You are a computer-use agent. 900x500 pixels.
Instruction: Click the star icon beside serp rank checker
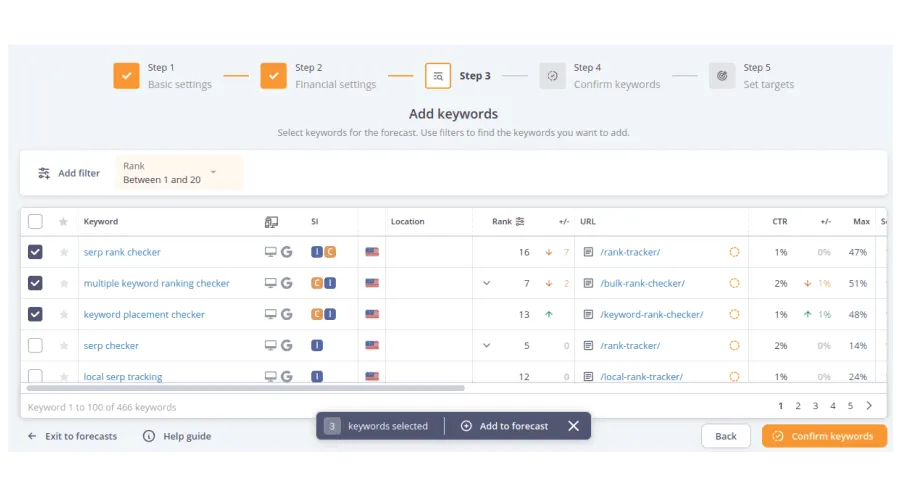pyautogui.click(x=64, y=252)
